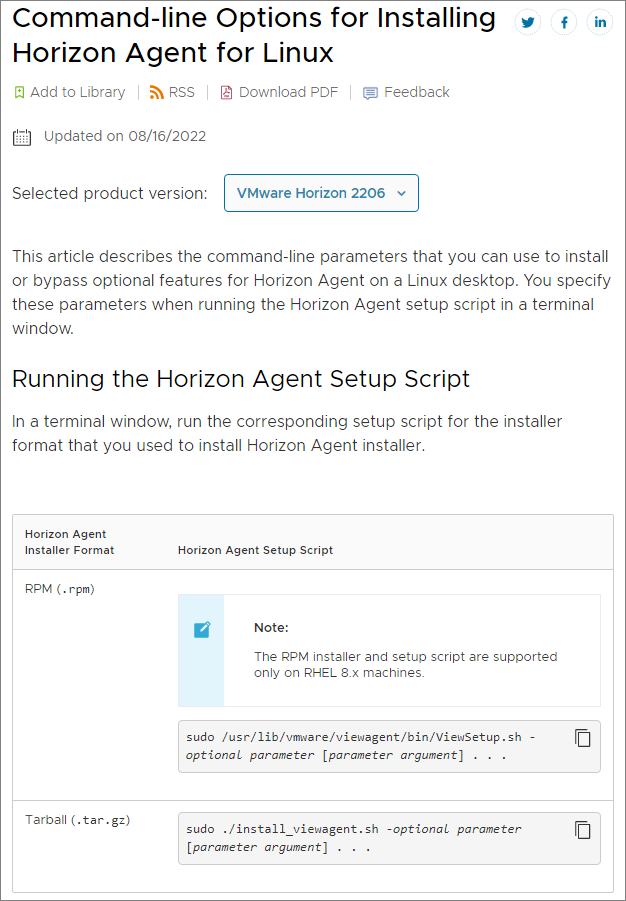Screen dimensions: 626x901
Task: Click the red PDF file icon
Action: coord(226,92)
